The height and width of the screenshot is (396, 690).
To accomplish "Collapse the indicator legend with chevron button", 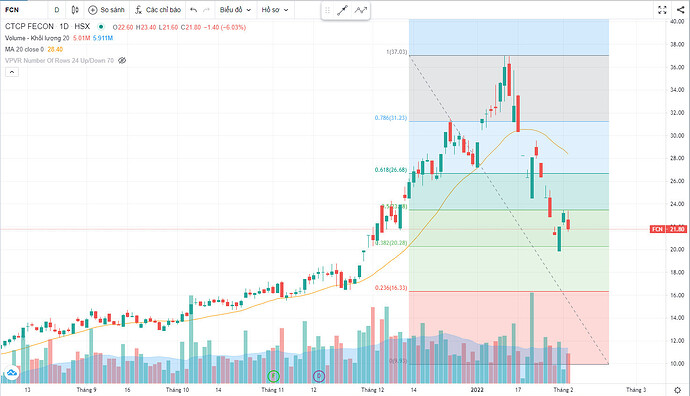I will click(x=12, y=72).
